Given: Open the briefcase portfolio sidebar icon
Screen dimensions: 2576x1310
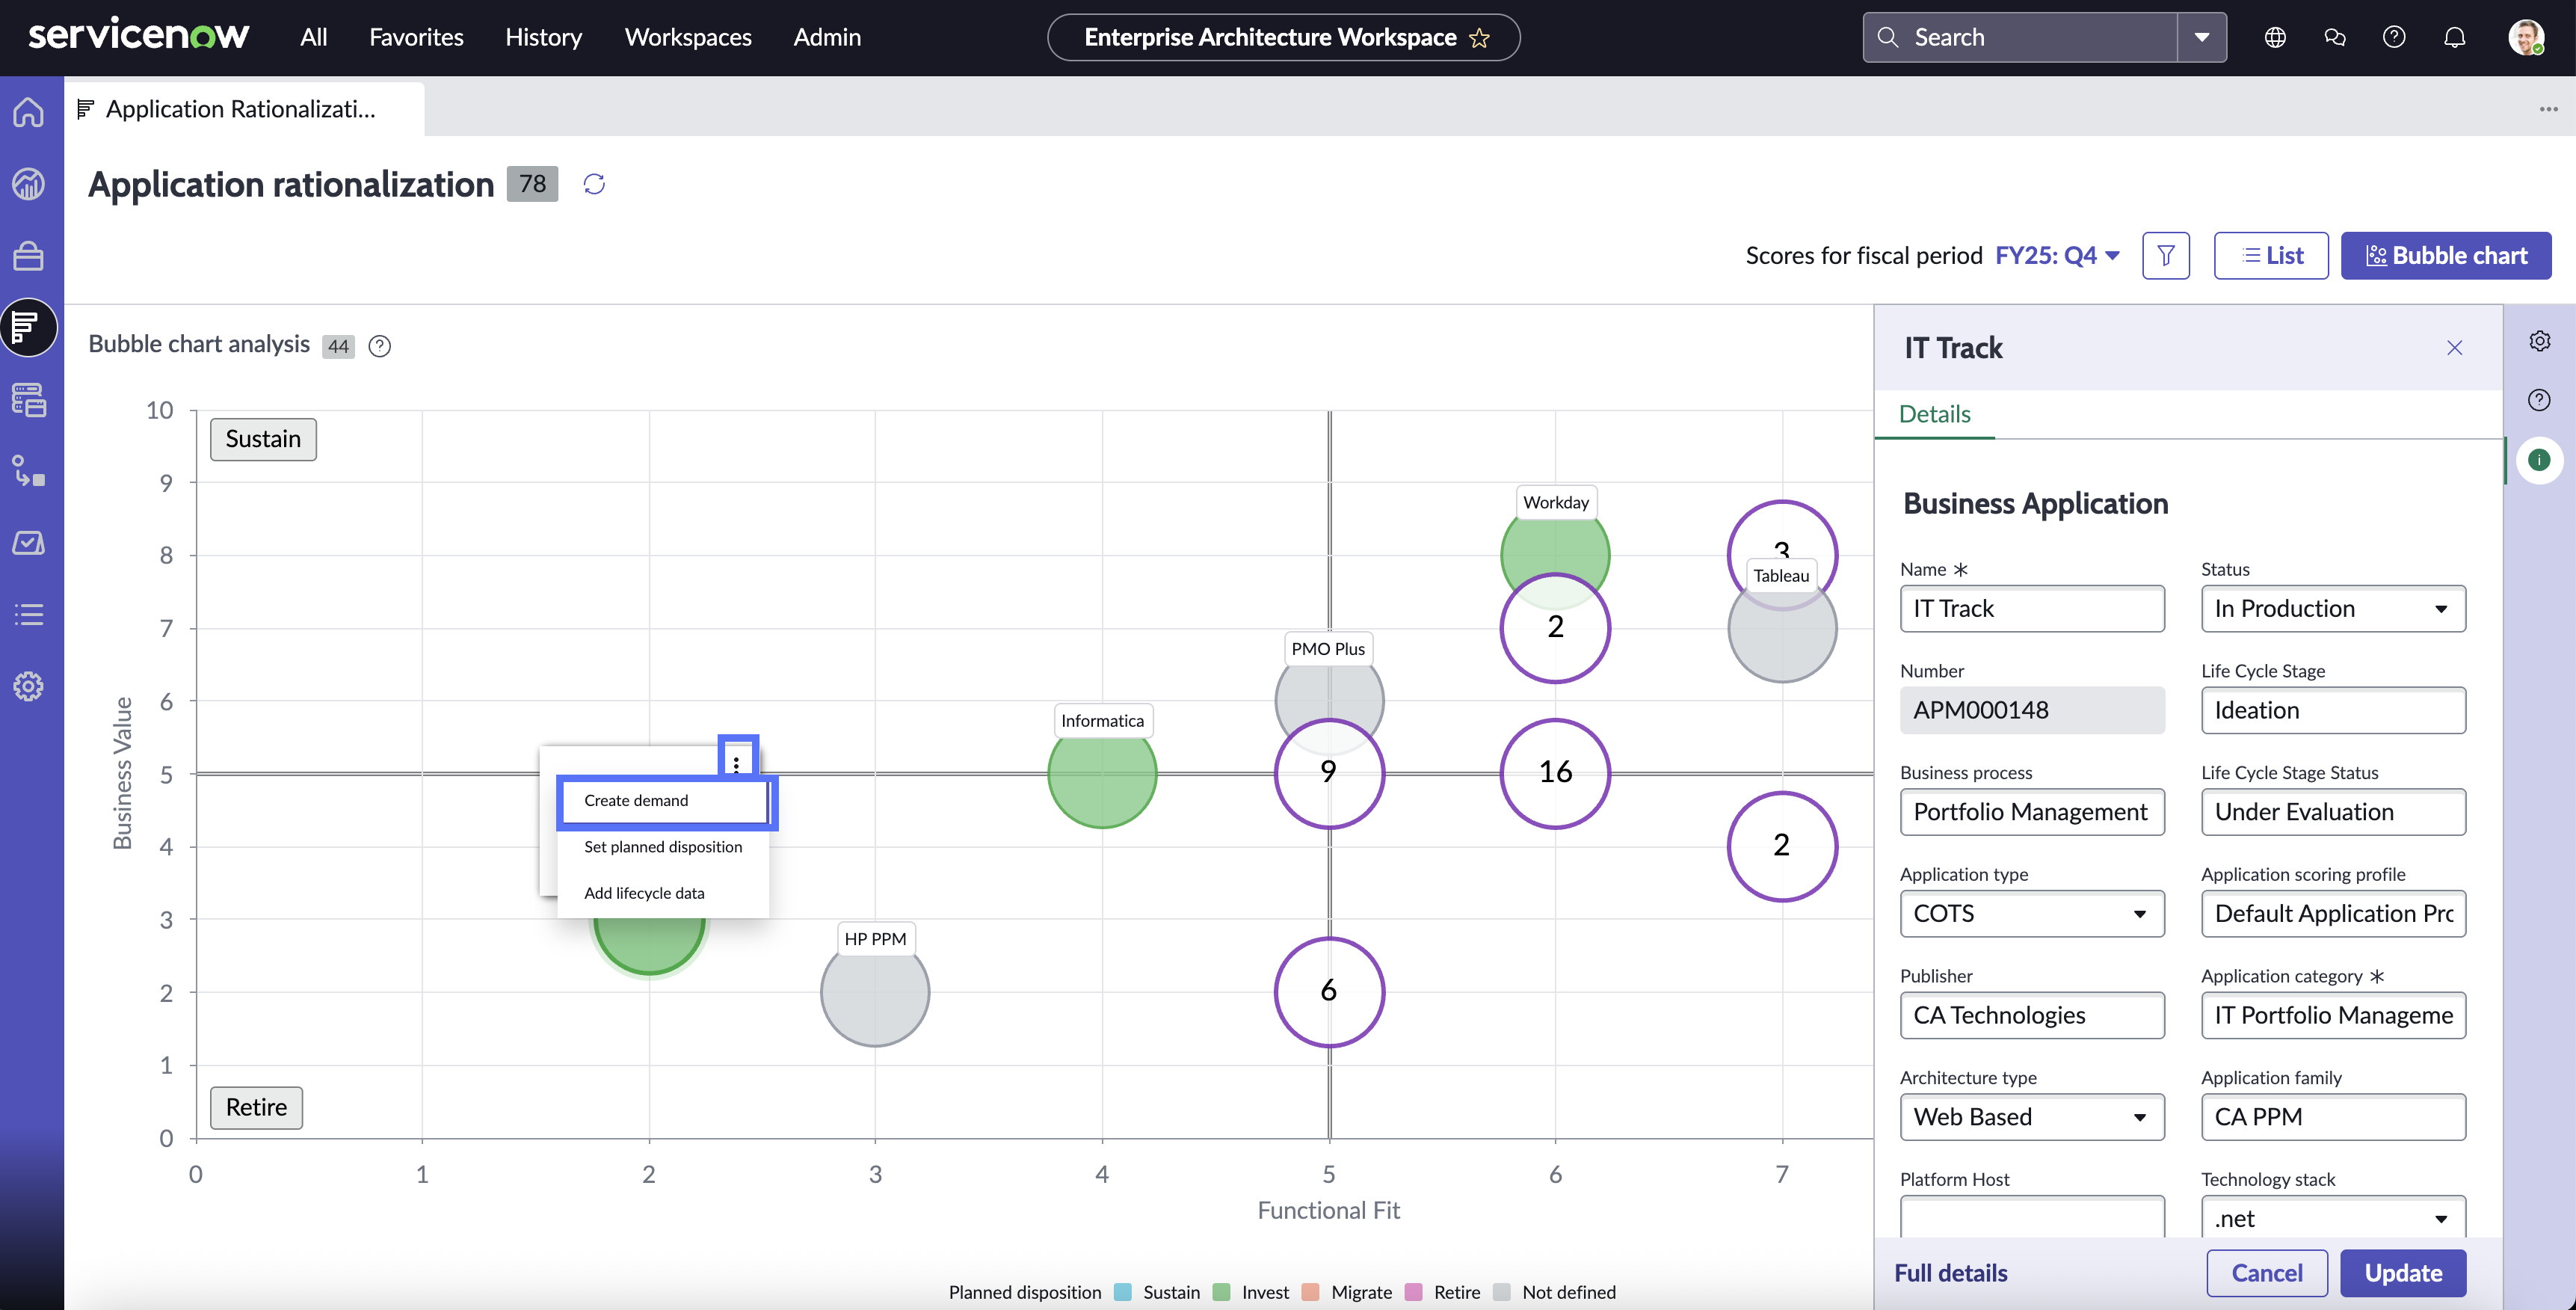Looking at the screenshot, I should point(29,256).
